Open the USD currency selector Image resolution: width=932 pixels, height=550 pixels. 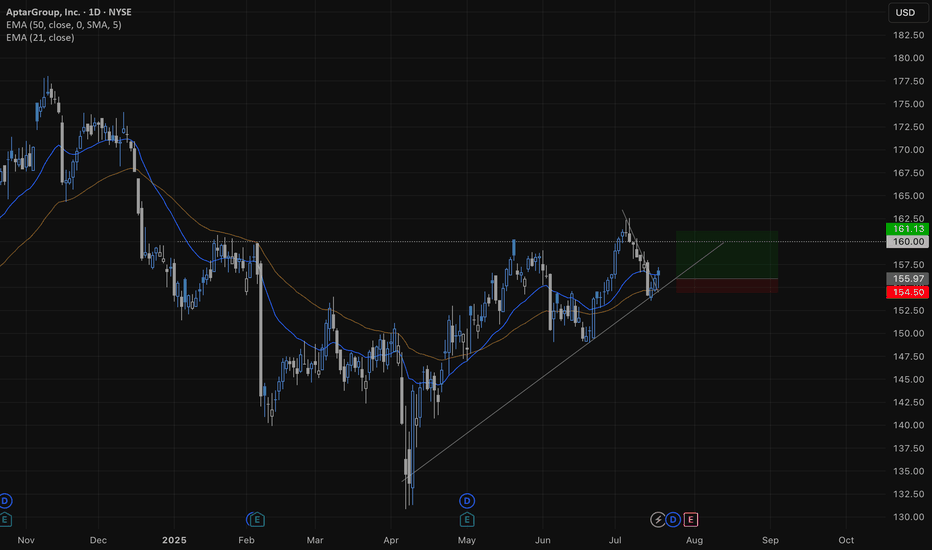pyautogui.click(x=908, y=12)
